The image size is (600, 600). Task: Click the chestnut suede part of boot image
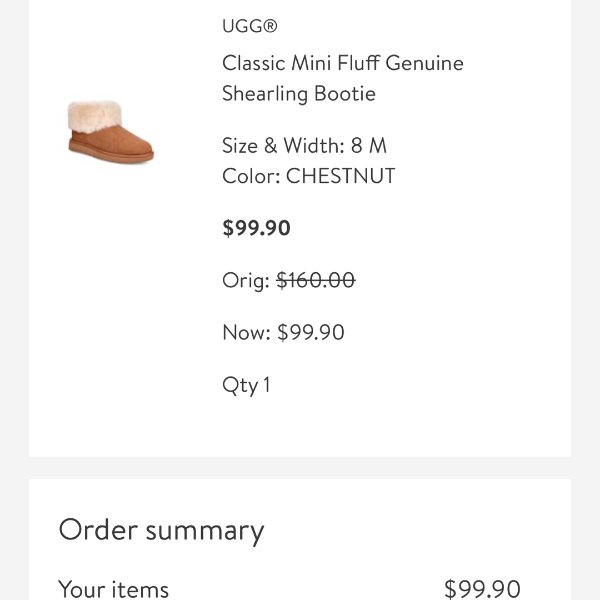pos(115,145)
